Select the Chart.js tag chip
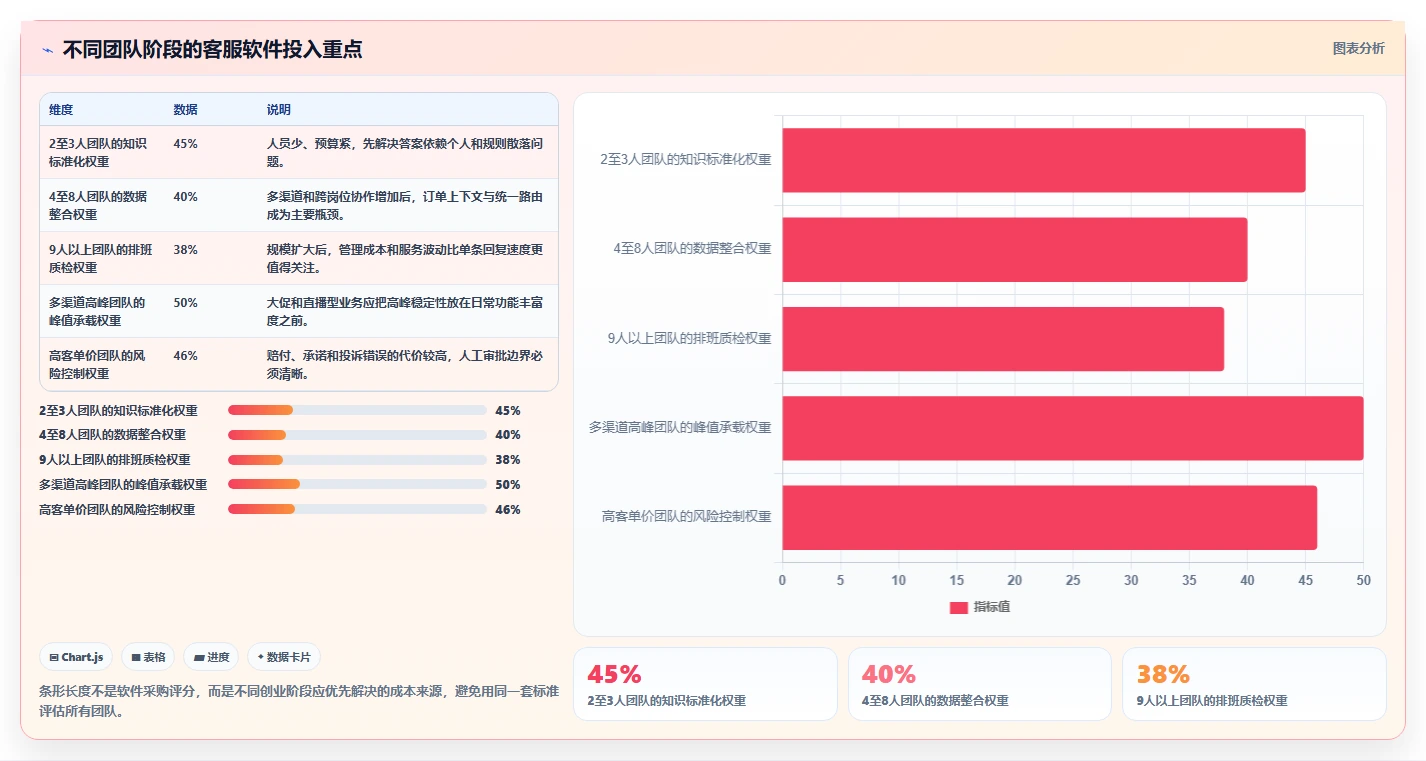 pyautogui.click(x=77, y=657)
